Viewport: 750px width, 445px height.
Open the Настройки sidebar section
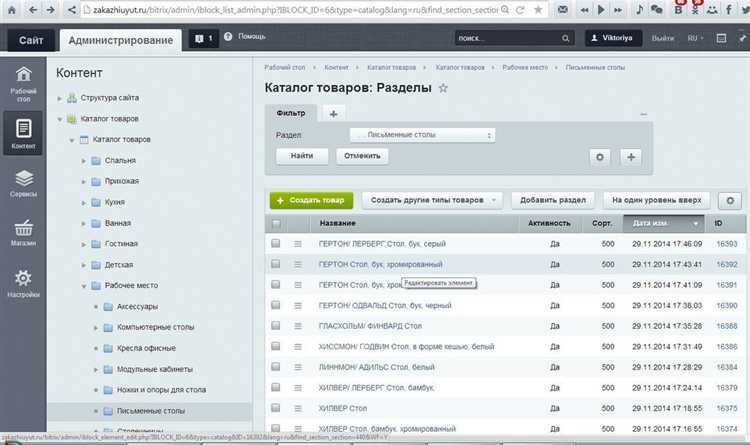point(23,283)
